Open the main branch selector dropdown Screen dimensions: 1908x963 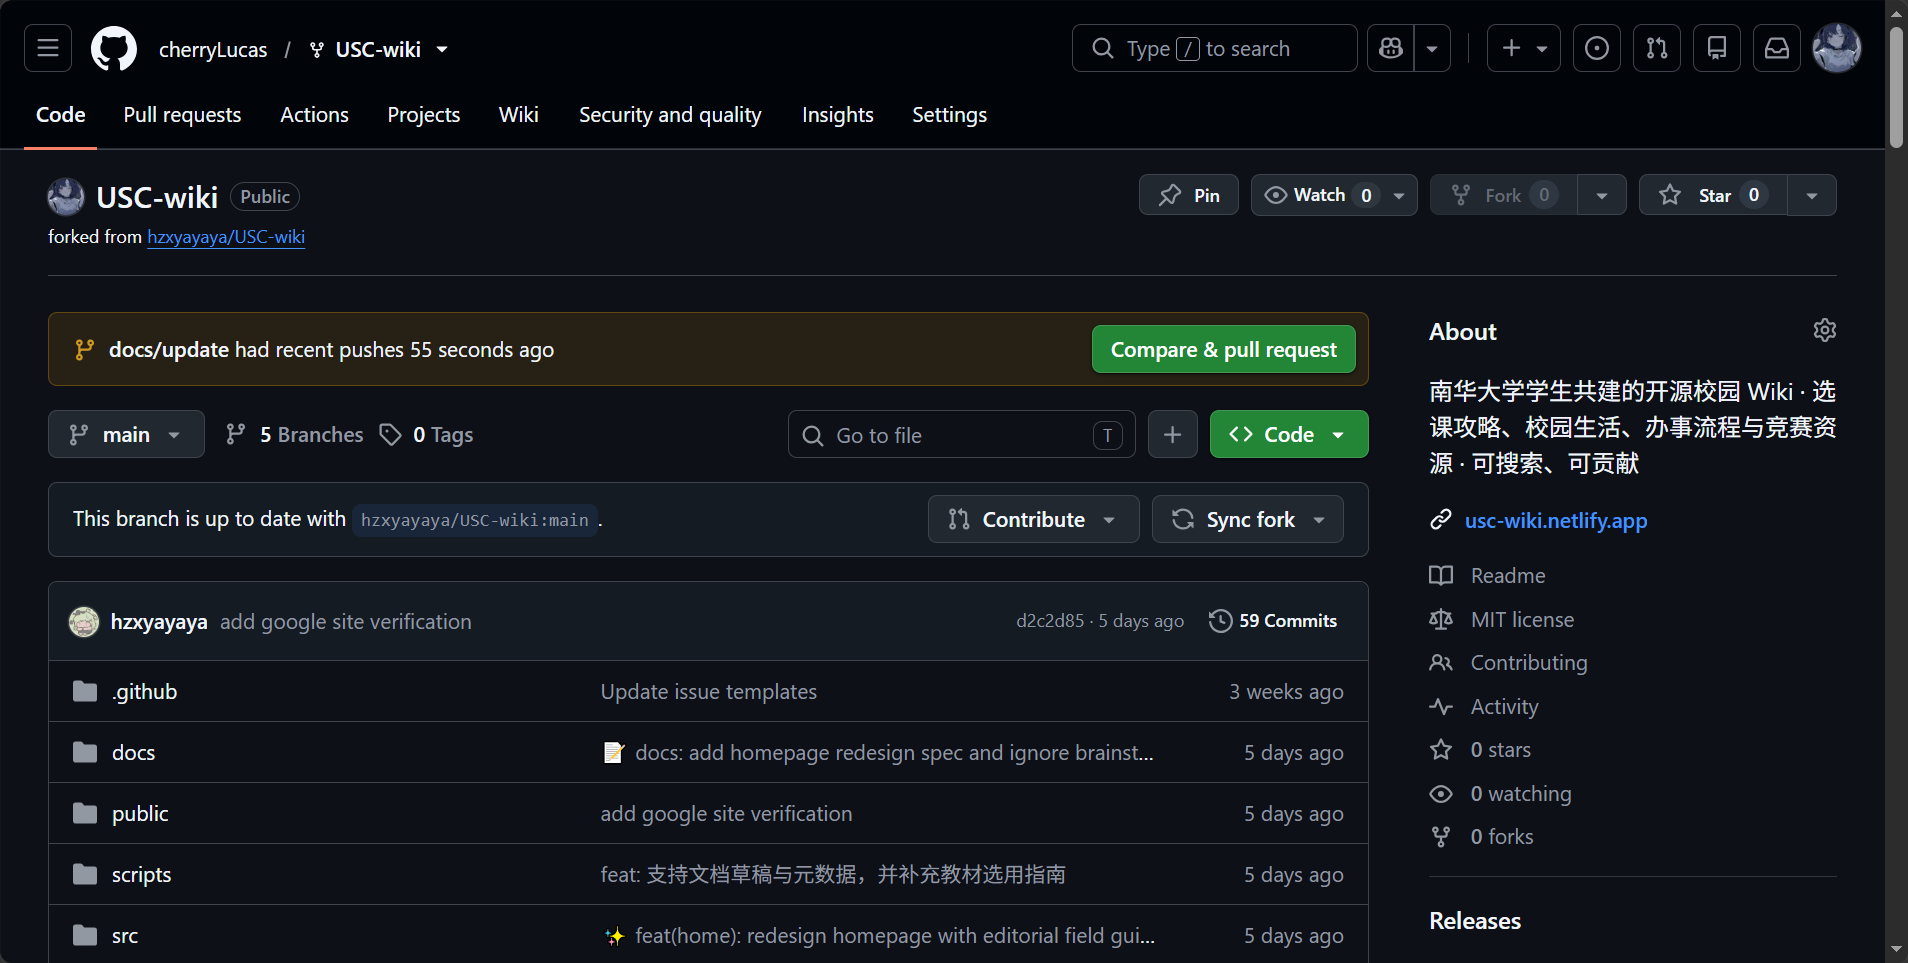[x=126, y=434]
